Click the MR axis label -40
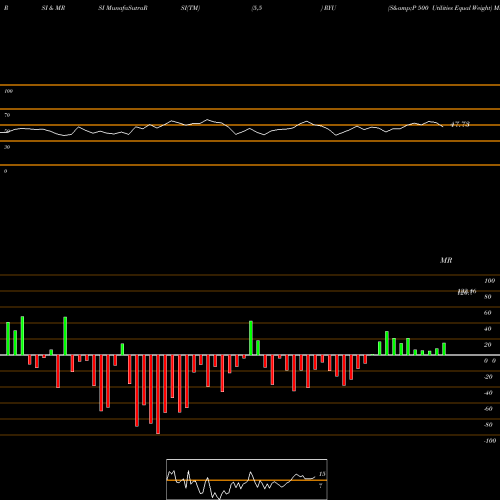Screen dimensions: 500x500 click(488, 393)
